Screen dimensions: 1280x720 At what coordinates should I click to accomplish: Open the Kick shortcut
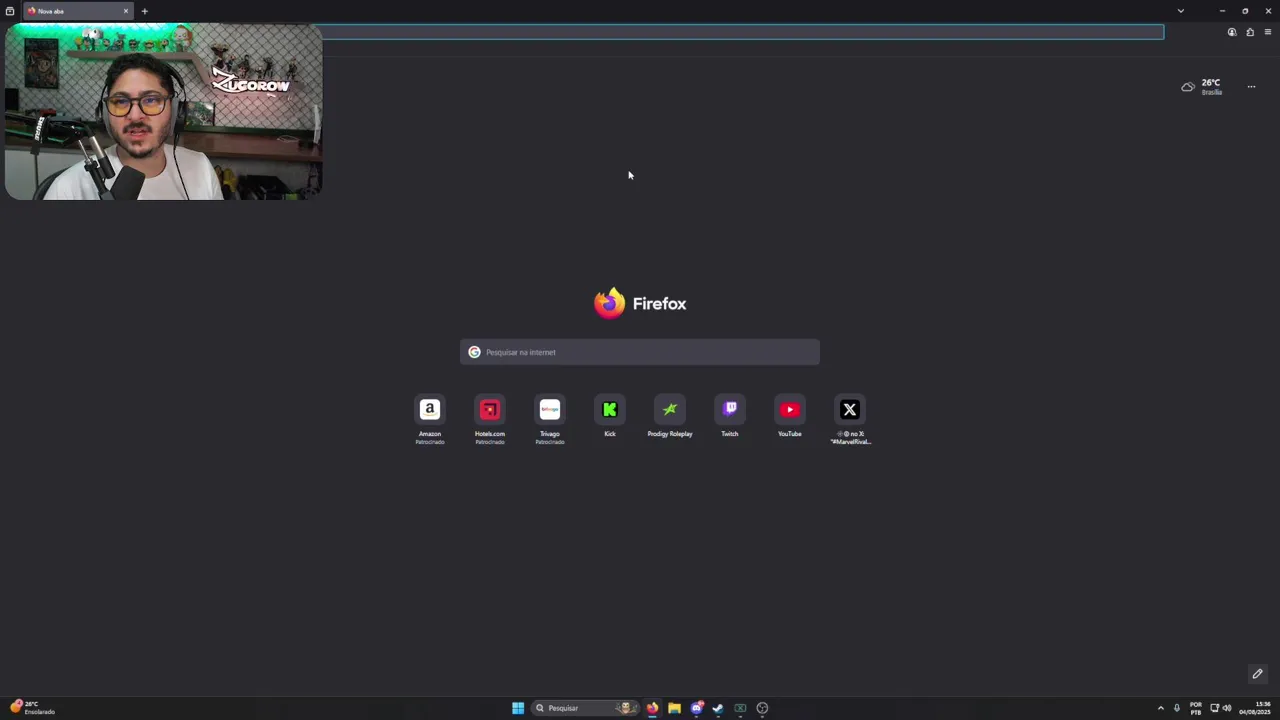point(610,409)
